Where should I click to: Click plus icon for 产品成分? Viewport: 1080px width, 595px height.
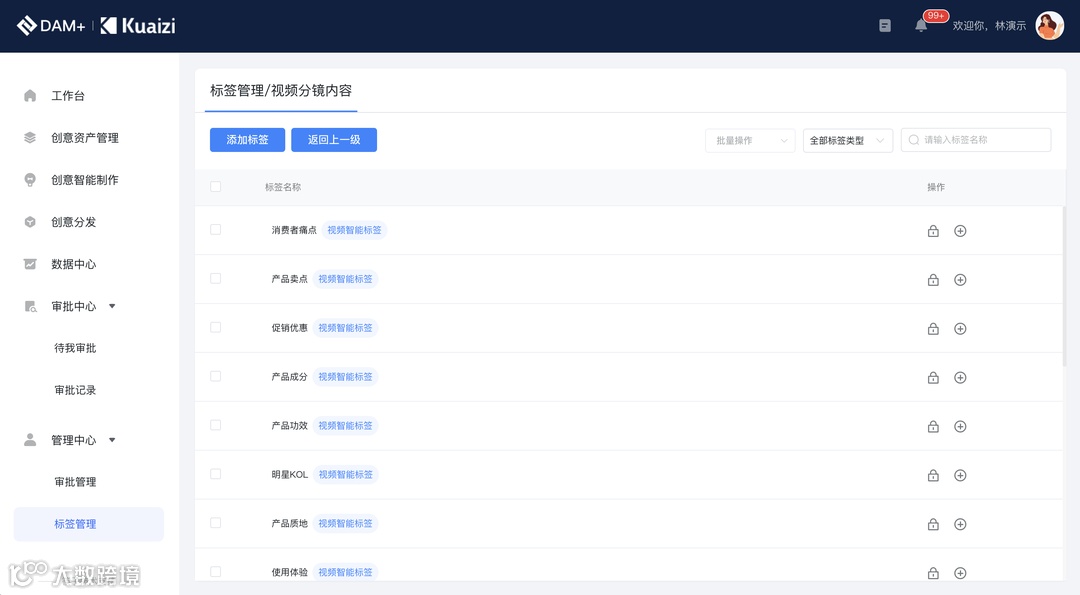click(960, 377)
